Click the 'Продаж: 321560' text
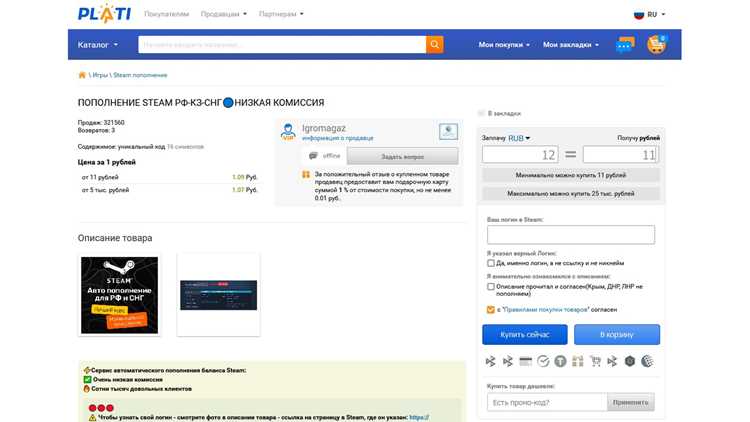The image size is (750, 422). (101, 122)
